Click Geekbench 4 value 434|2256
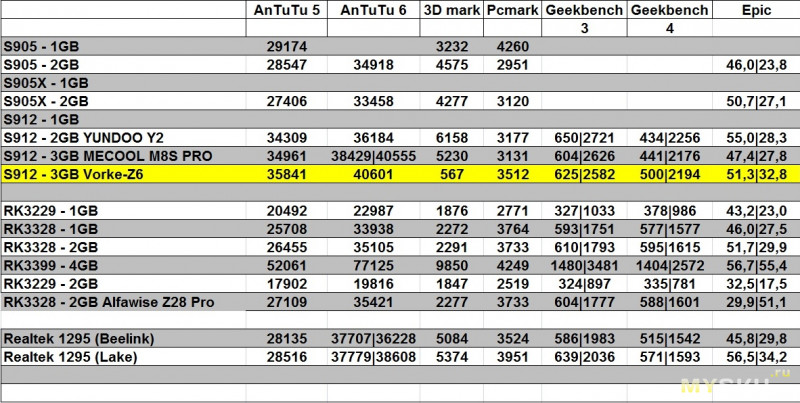 click(669, 138)
